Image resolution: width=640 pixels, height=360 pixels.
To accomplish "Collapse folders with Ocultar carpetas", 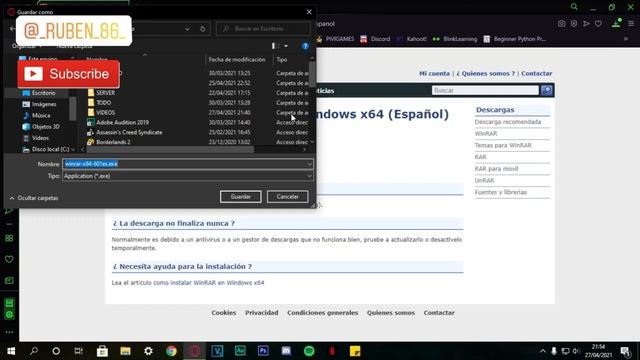I will tap(34, 198).
